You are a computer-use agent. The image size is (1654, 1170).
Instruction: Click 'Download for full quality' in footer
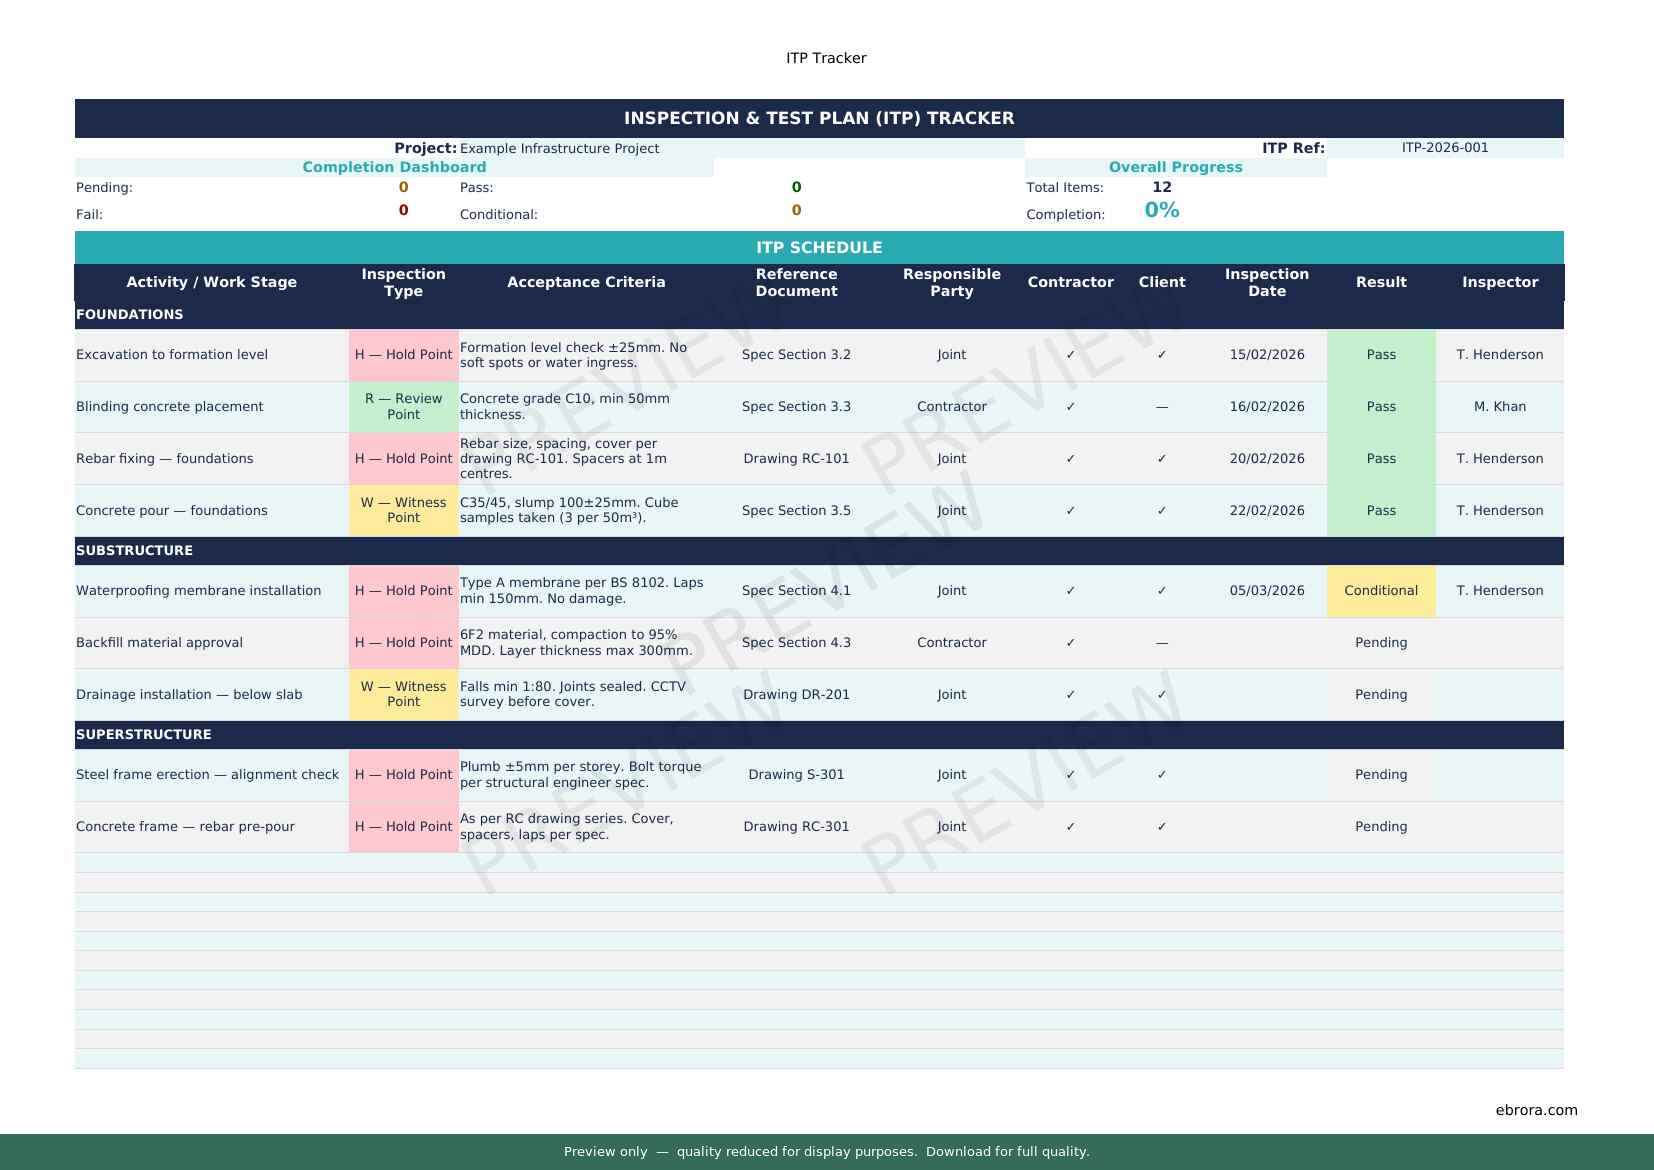(1007, 1152)
